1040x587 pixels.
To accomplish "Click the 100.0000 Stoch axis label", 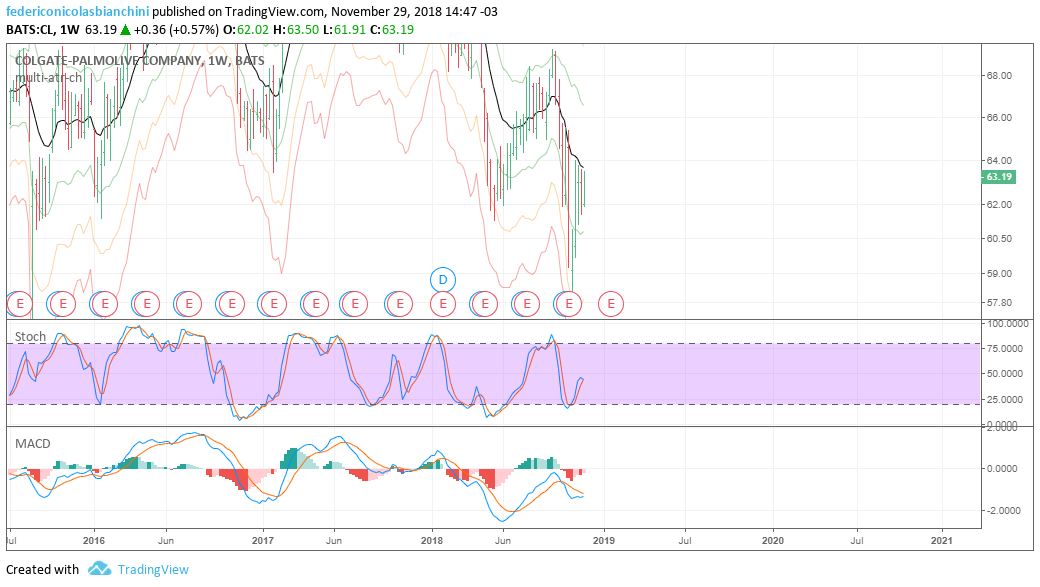I will [1008, 324].
